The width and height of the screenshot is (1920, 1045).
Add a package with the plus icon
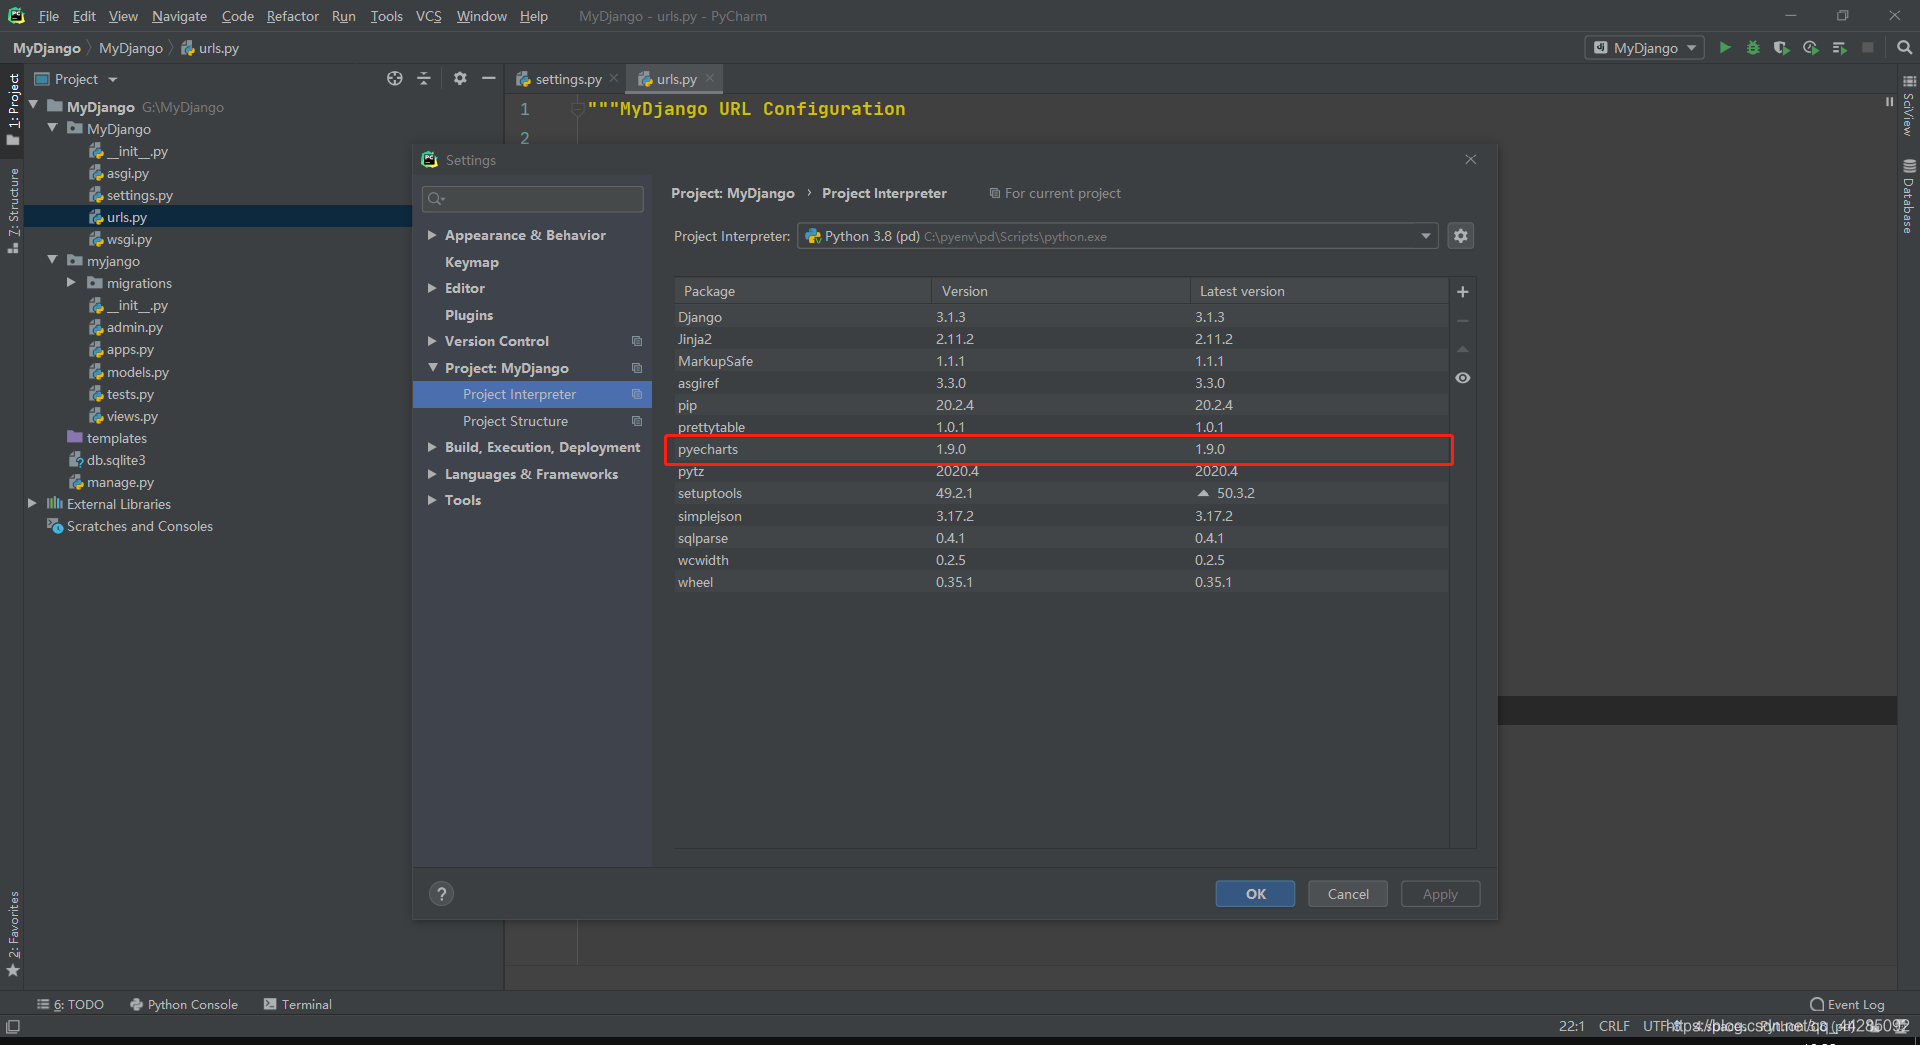click(x=1463, y=292)
